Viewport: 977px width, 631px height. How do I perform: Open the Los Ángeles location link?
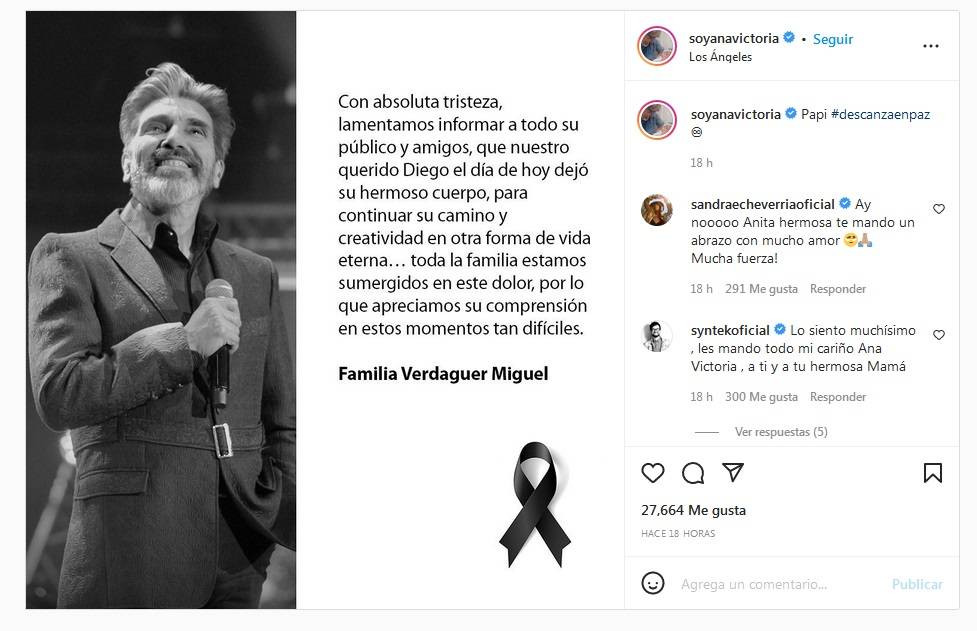point(720,57)
